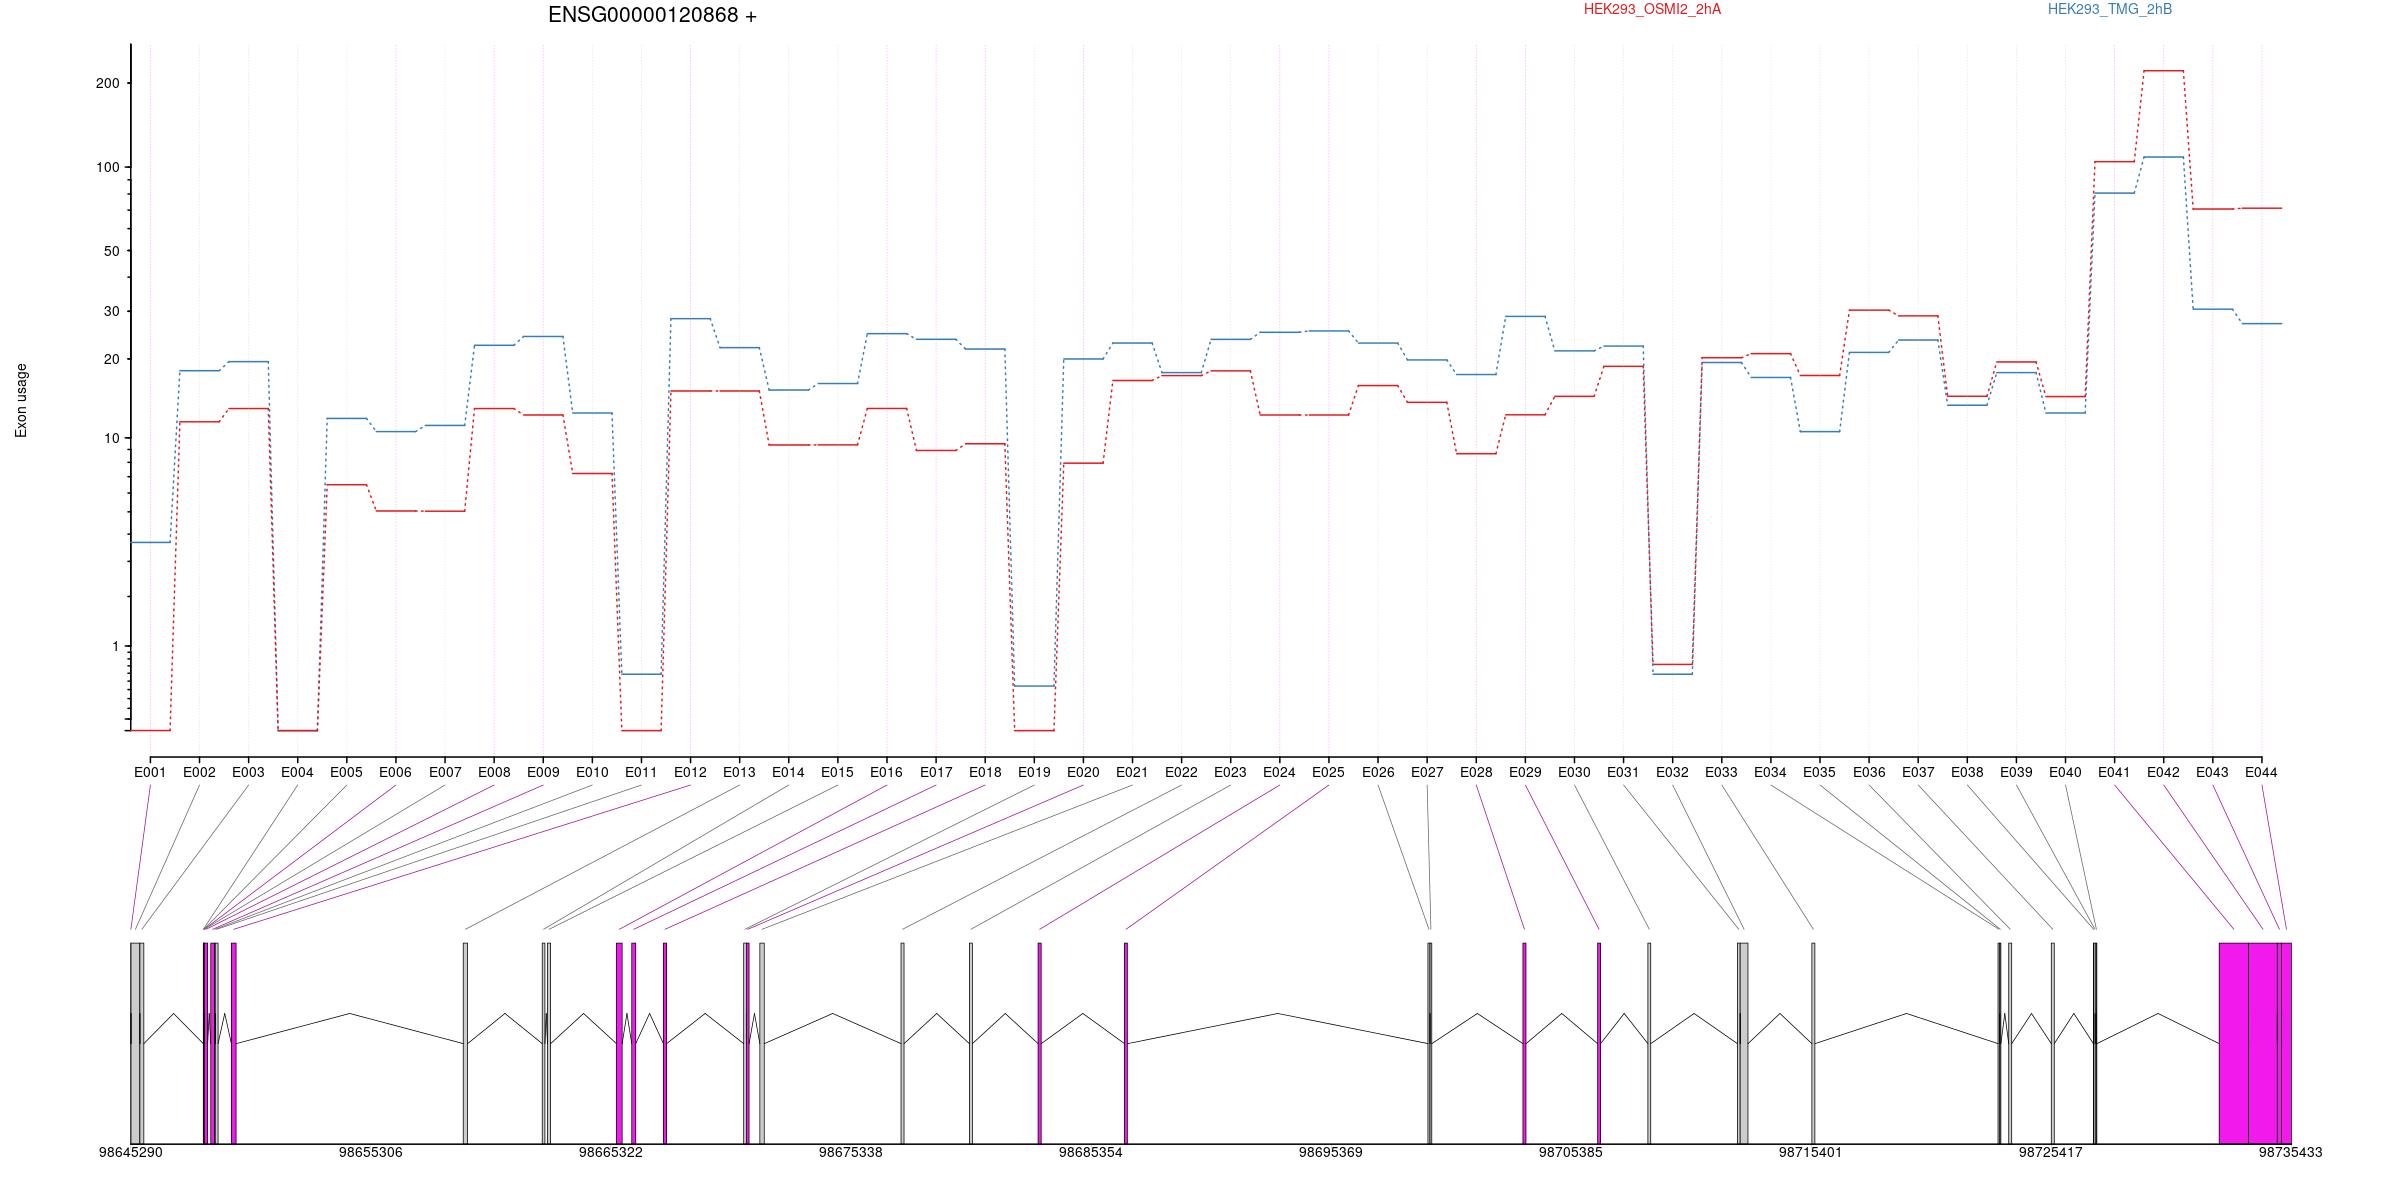Click the blue E001 expression segment
Viewport: 2400px width, 1200px height.
[x=150, y=542]
